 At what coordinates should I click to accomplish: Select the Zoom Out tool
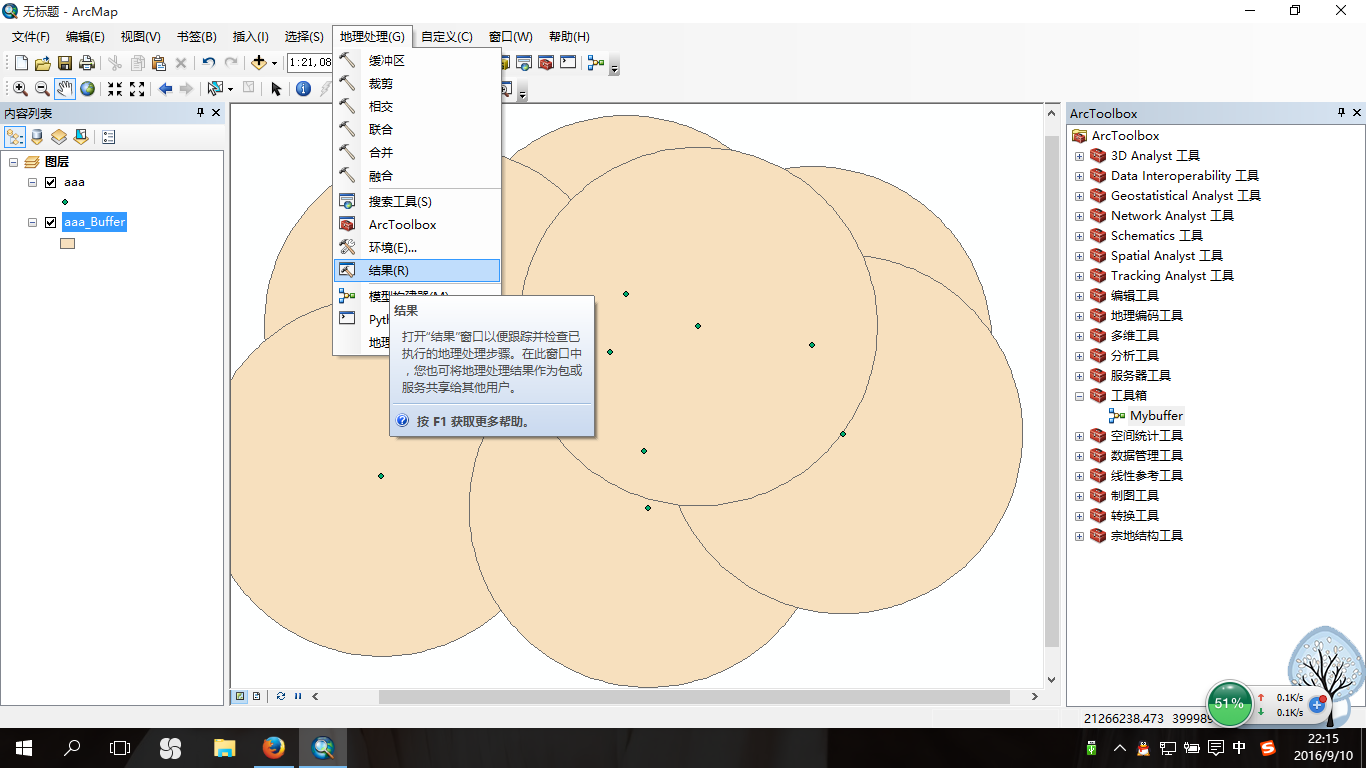(42, 89)
